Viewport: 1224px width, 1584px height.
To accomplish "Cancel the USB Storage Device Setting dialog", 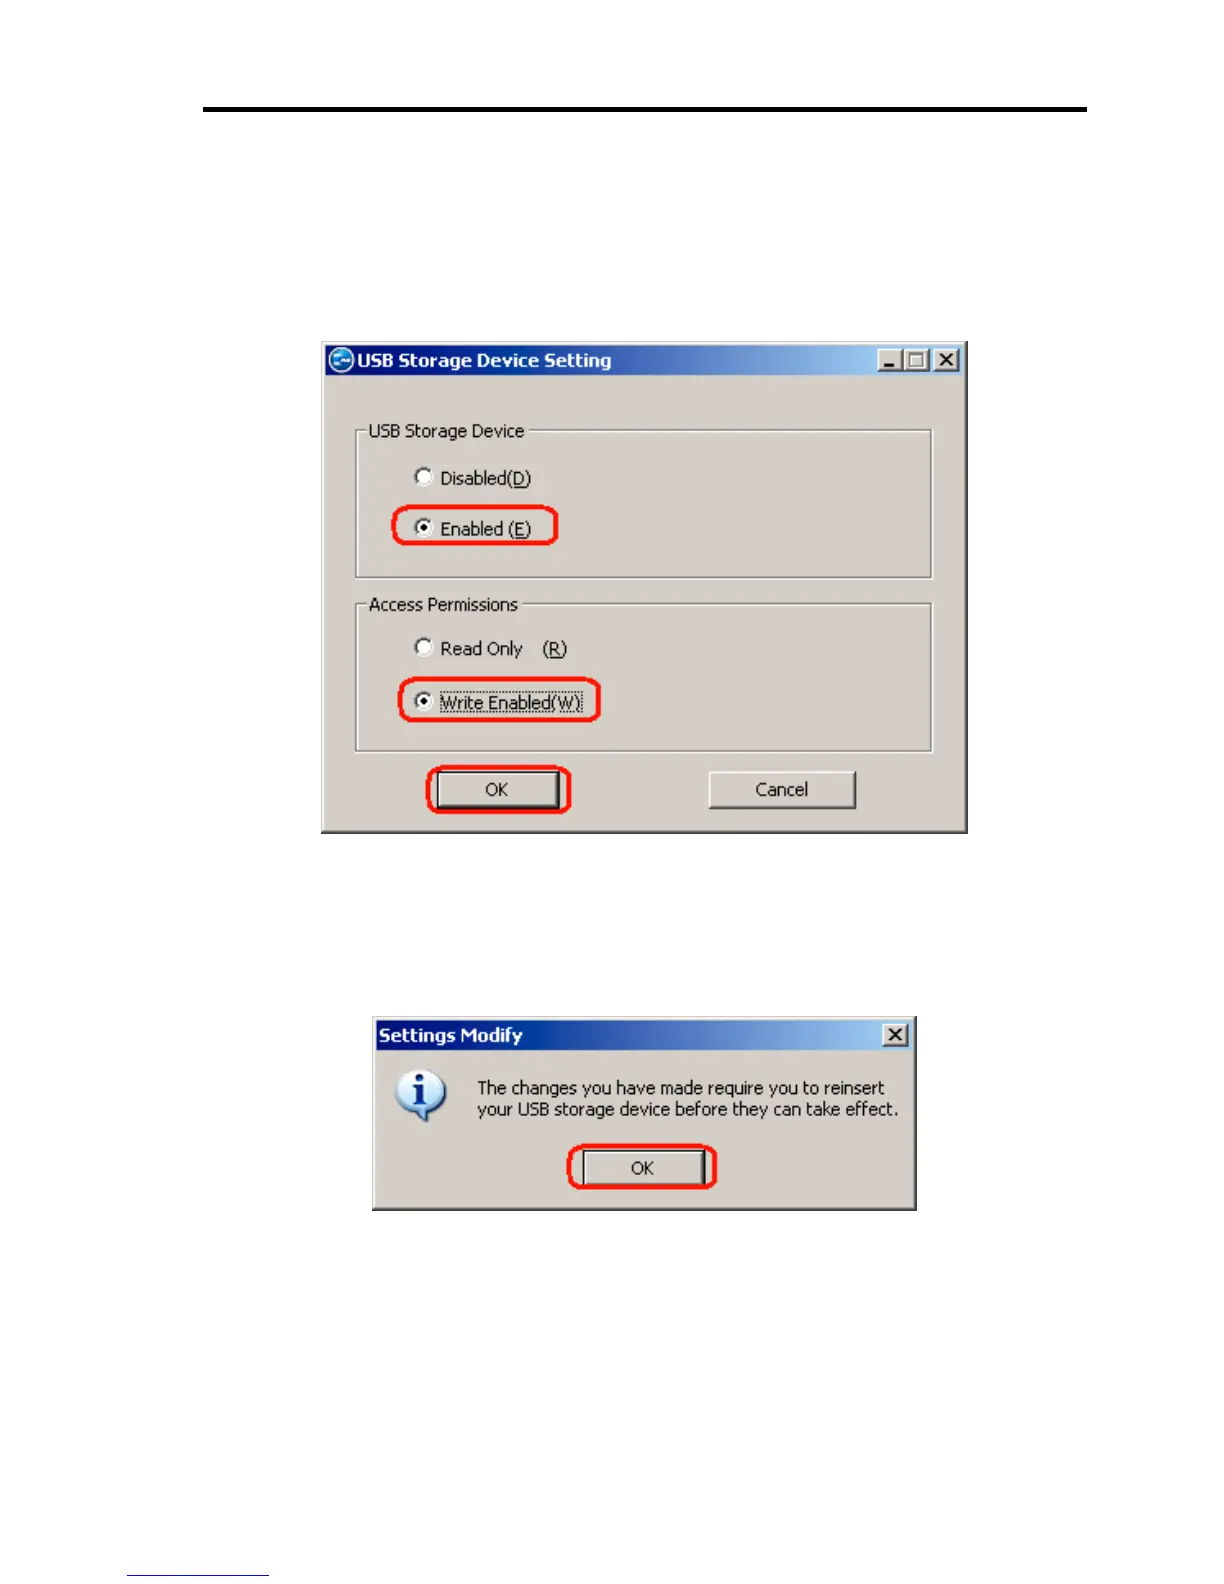I will (x=782, y=790).
